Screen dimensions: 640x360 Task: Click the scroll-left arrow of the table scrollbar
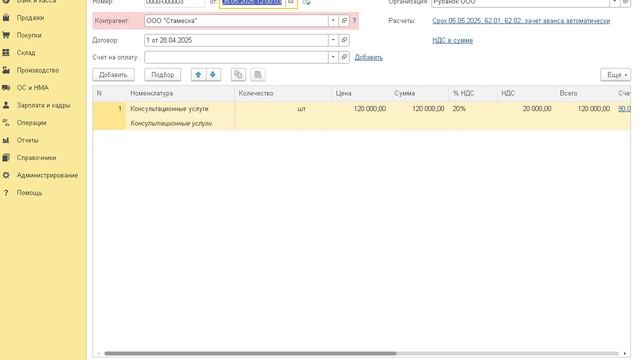tap(98, 353)
